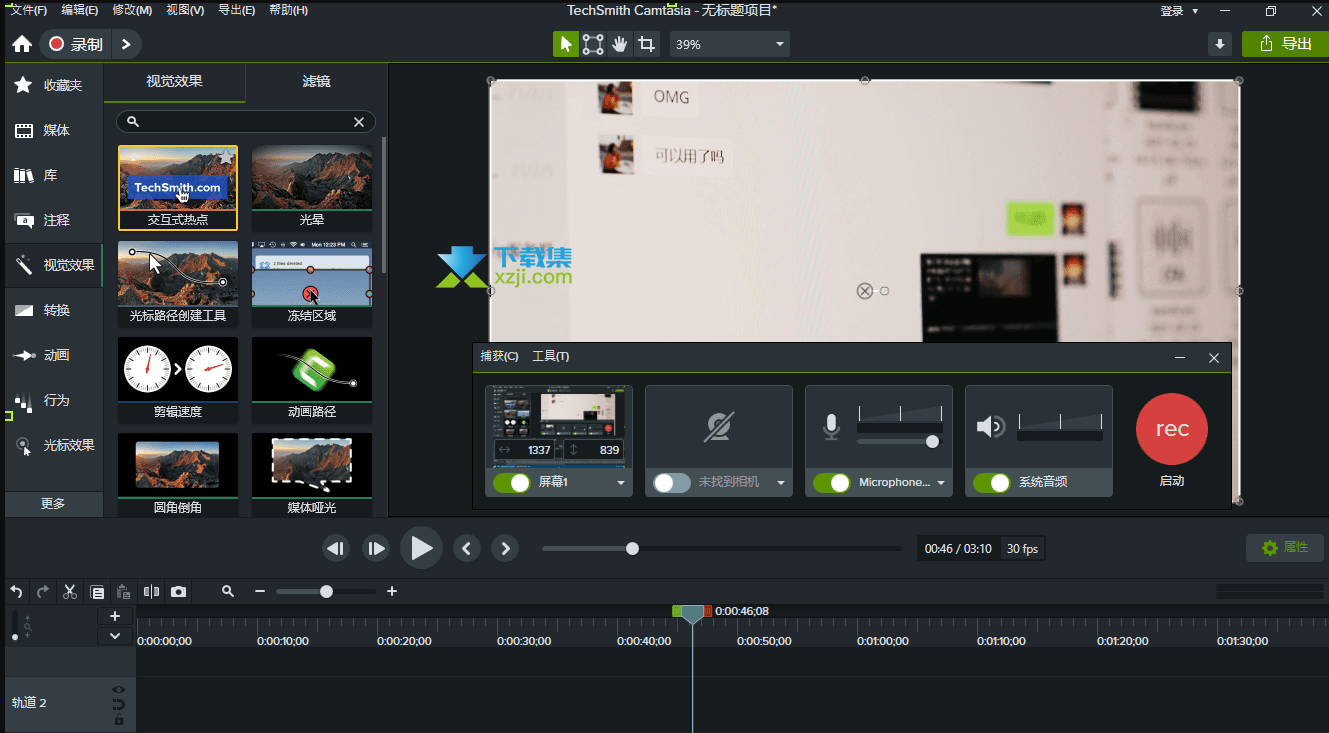Click the timeline magnifier zoom-to-fit icon
Image resolution: width=1329 pixels, height=733 pixels.
[x=228, y=591]
